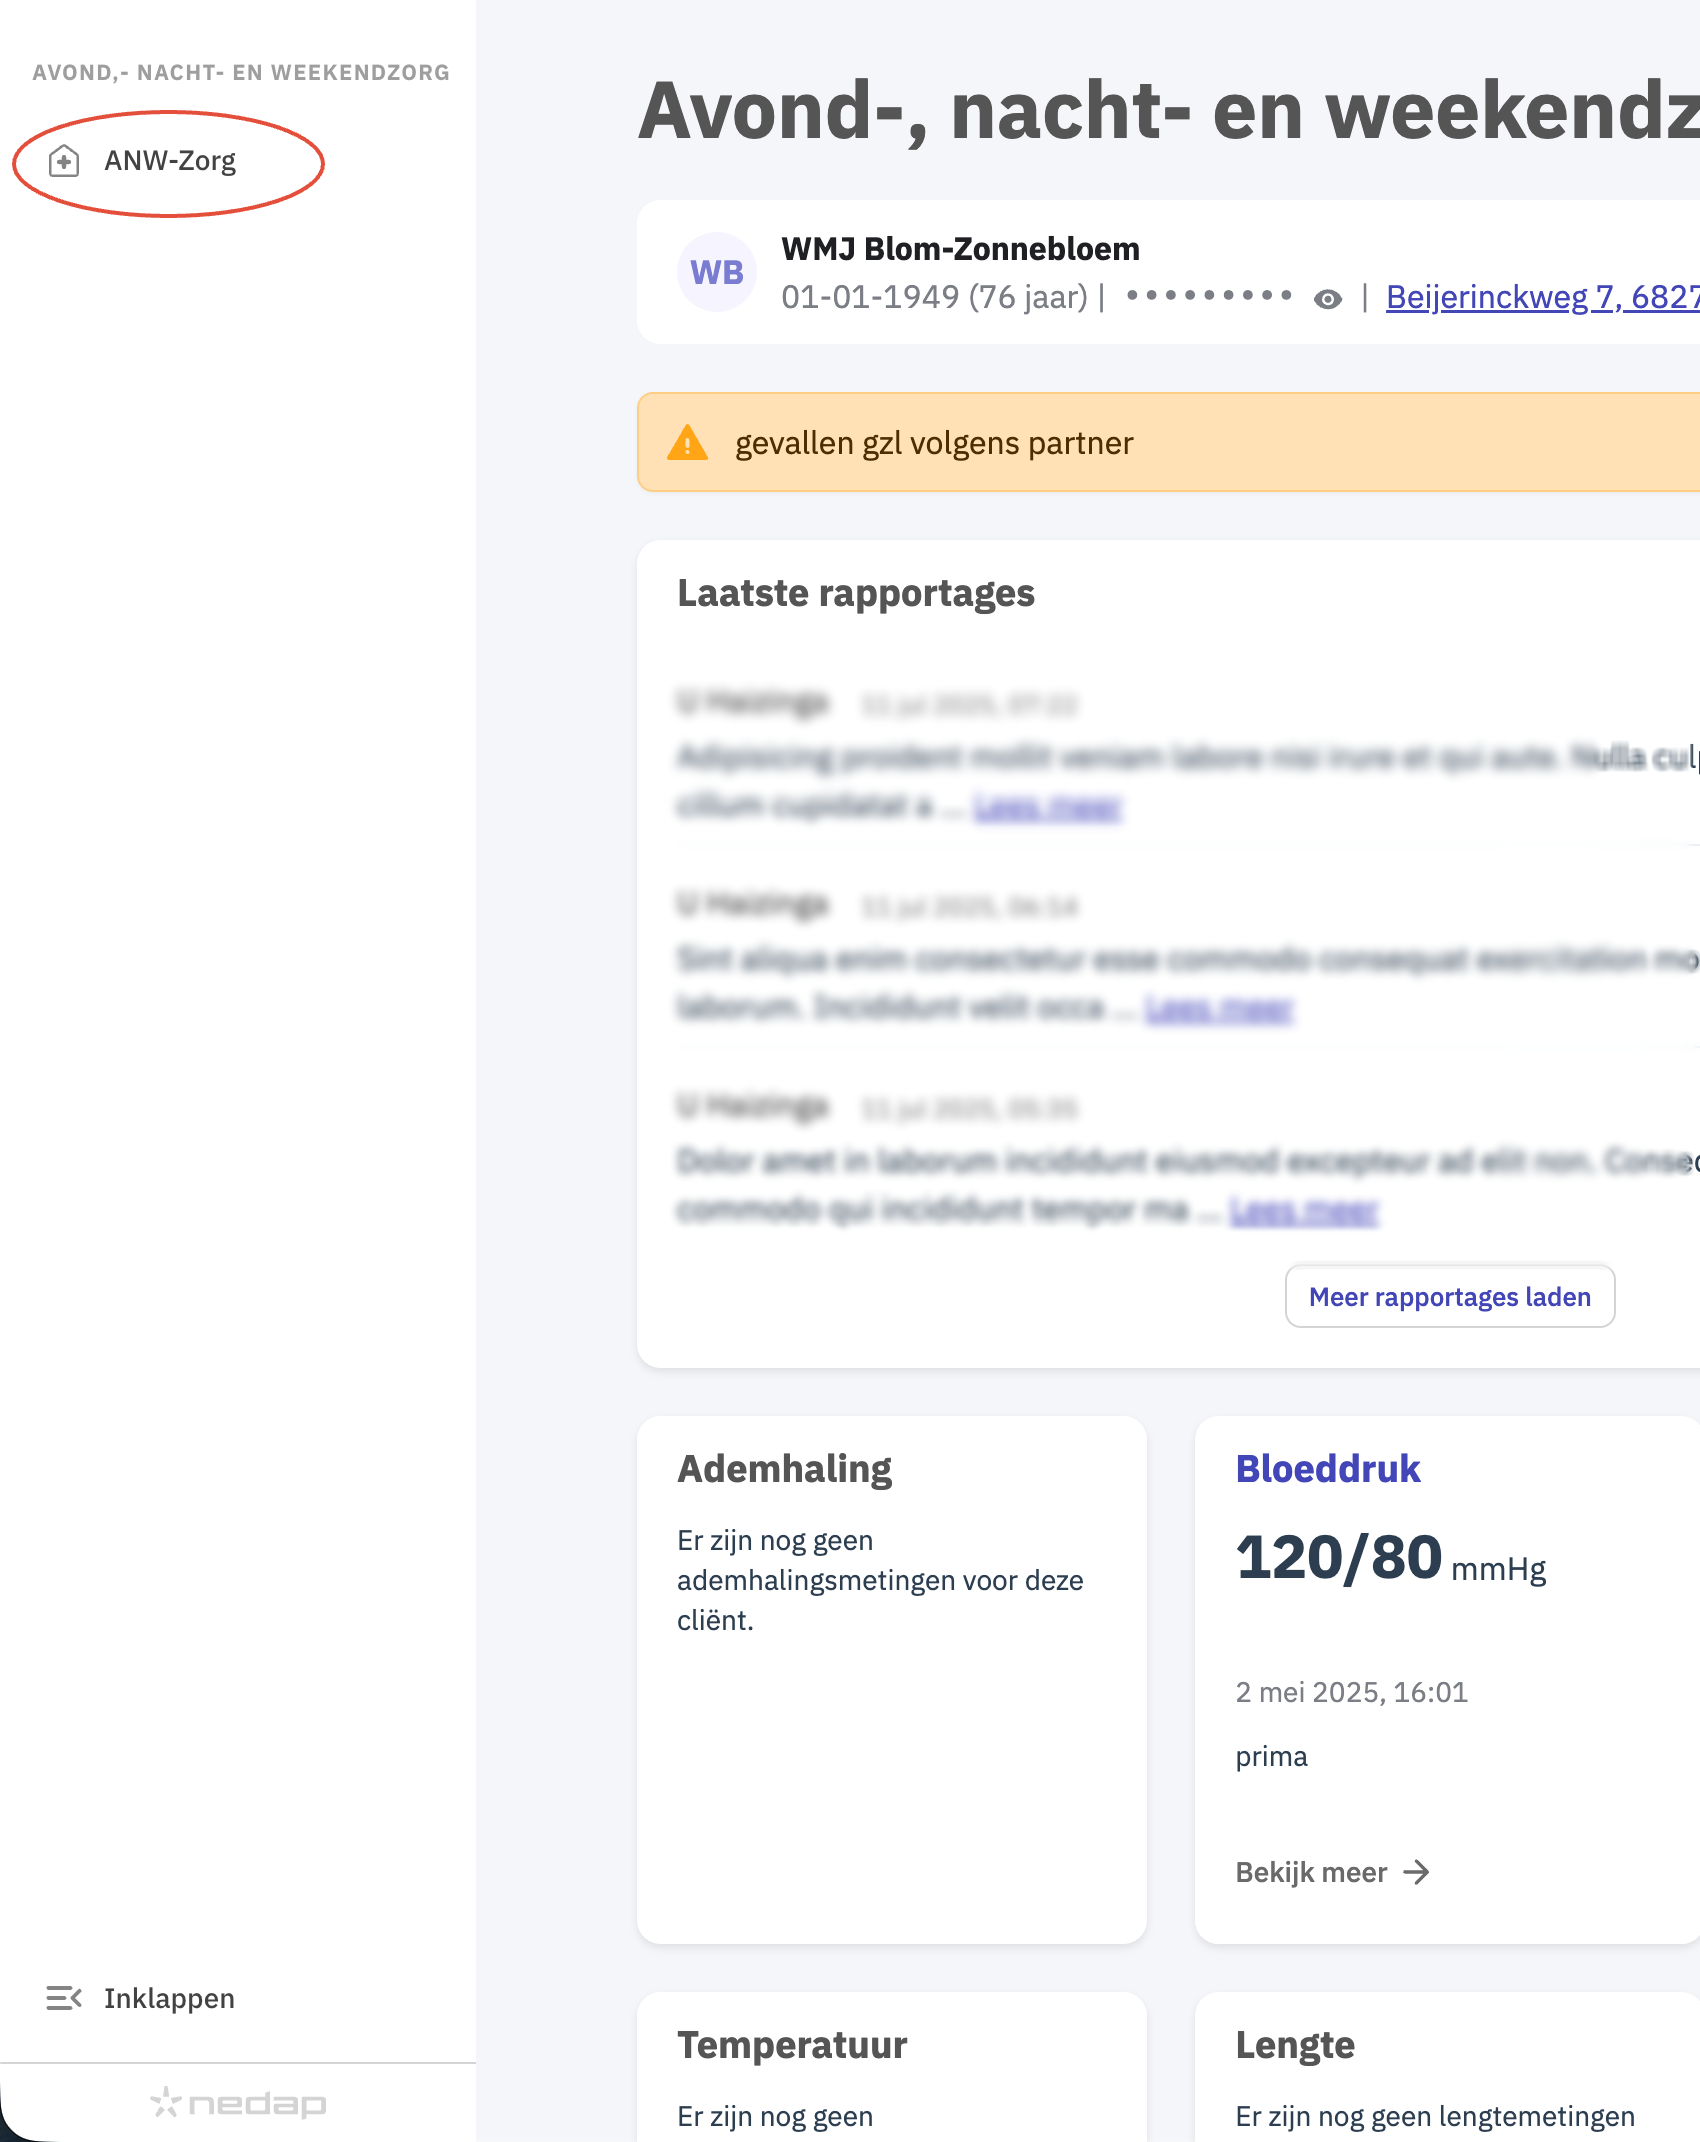Screen dimensions: 1700x2142
Task: Open 'Lees meer' in the second report
Action: click(x=1219, y=1009)
